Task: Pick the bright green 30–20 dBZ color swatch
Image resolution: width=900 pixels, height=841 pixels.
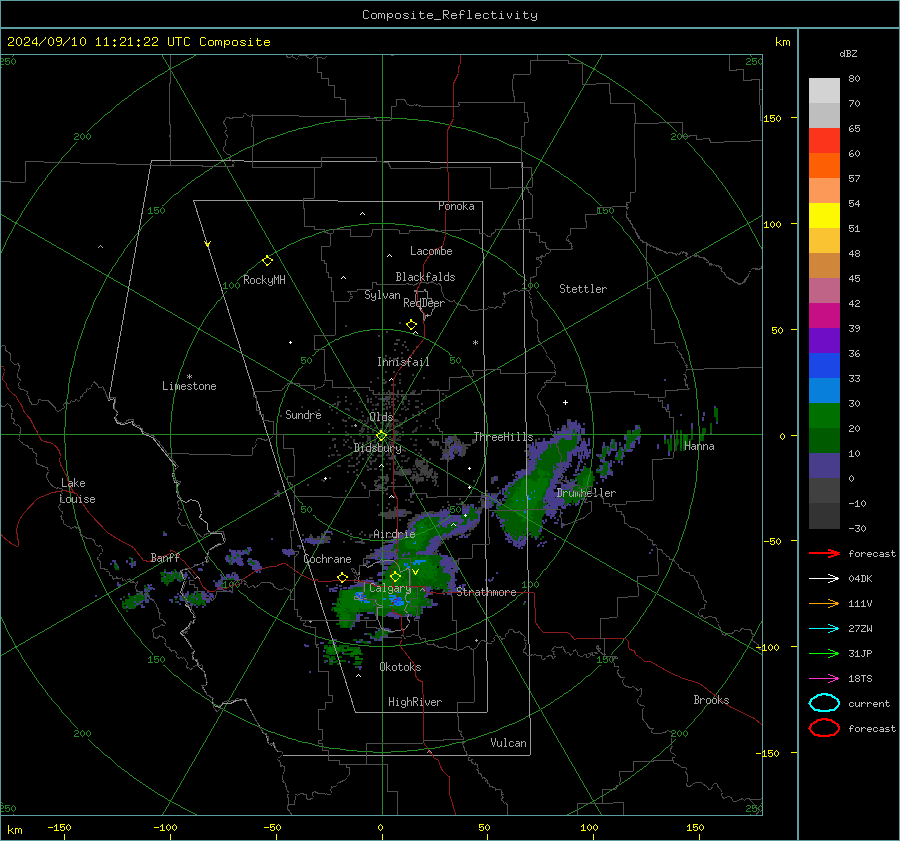Action: point(824,416)
